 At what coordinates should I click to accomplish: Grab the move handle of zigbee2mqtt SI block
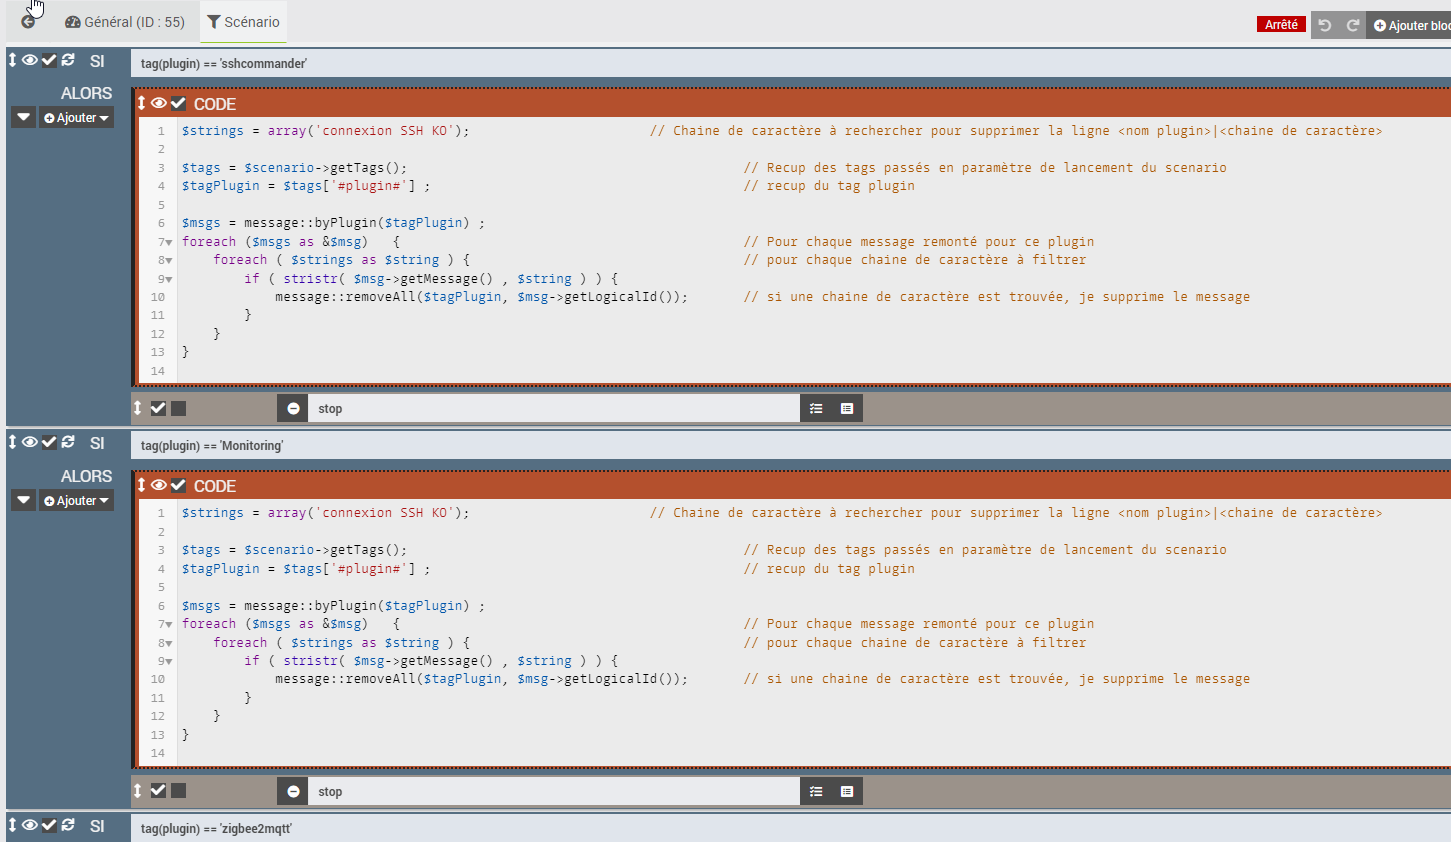click(13, 825)
